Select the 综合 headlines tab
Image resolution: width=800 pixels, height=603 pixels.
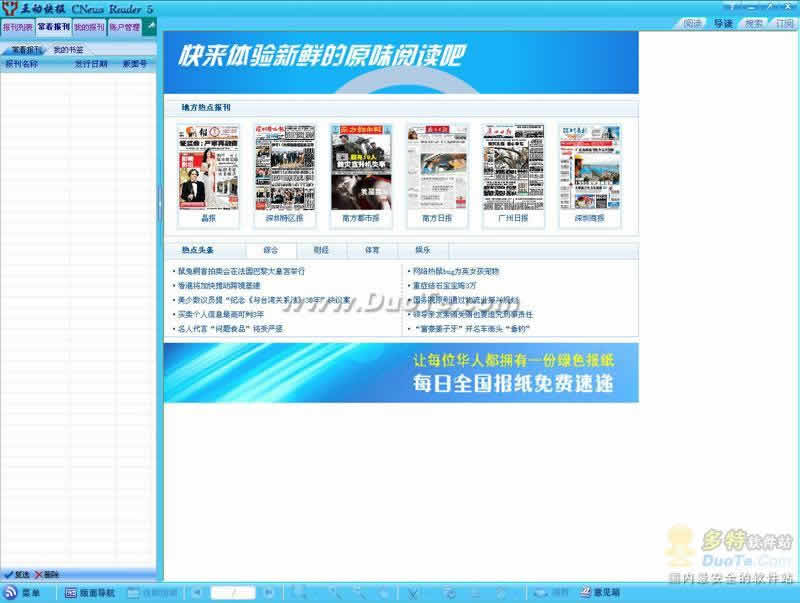coord(271,250)
